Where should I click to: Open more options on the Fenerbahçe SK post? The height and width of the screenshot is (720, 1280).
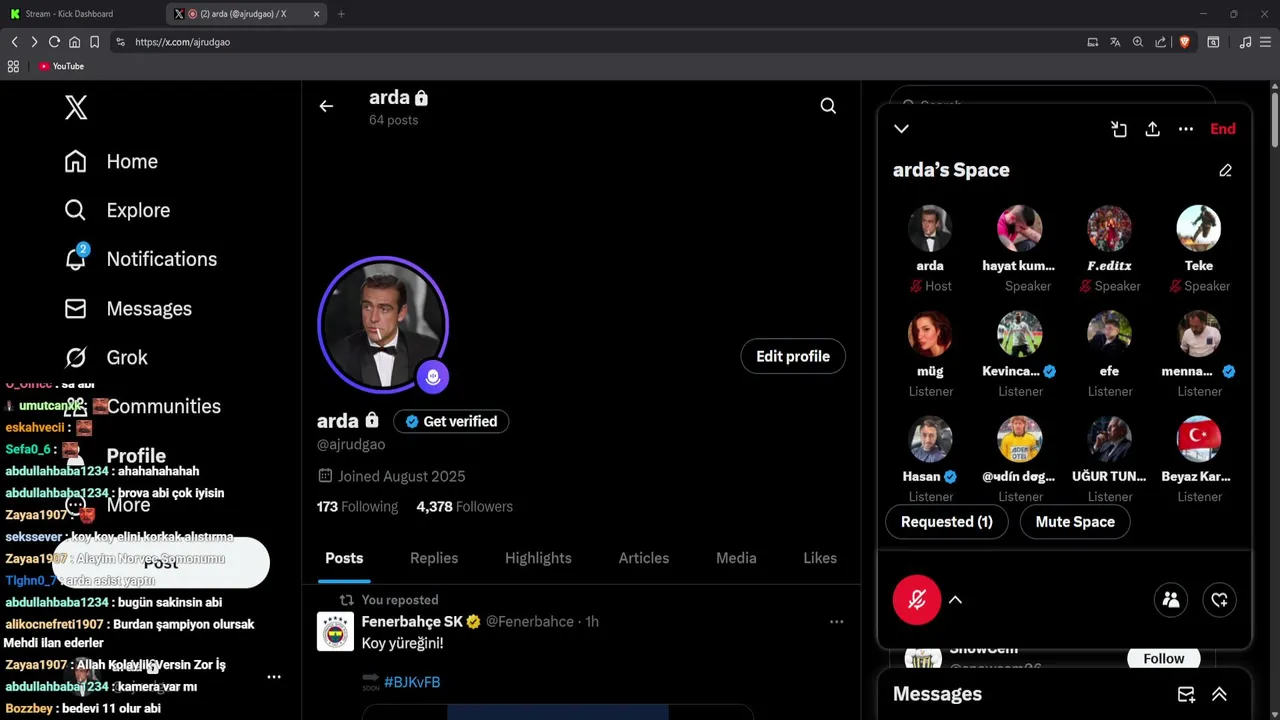[836, 622]
